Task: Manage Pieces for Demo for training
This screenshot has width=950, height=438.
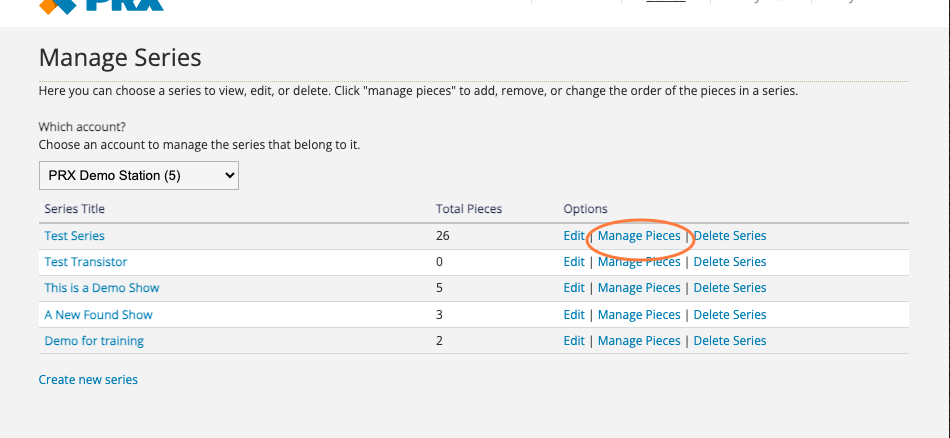Action: 639,340
